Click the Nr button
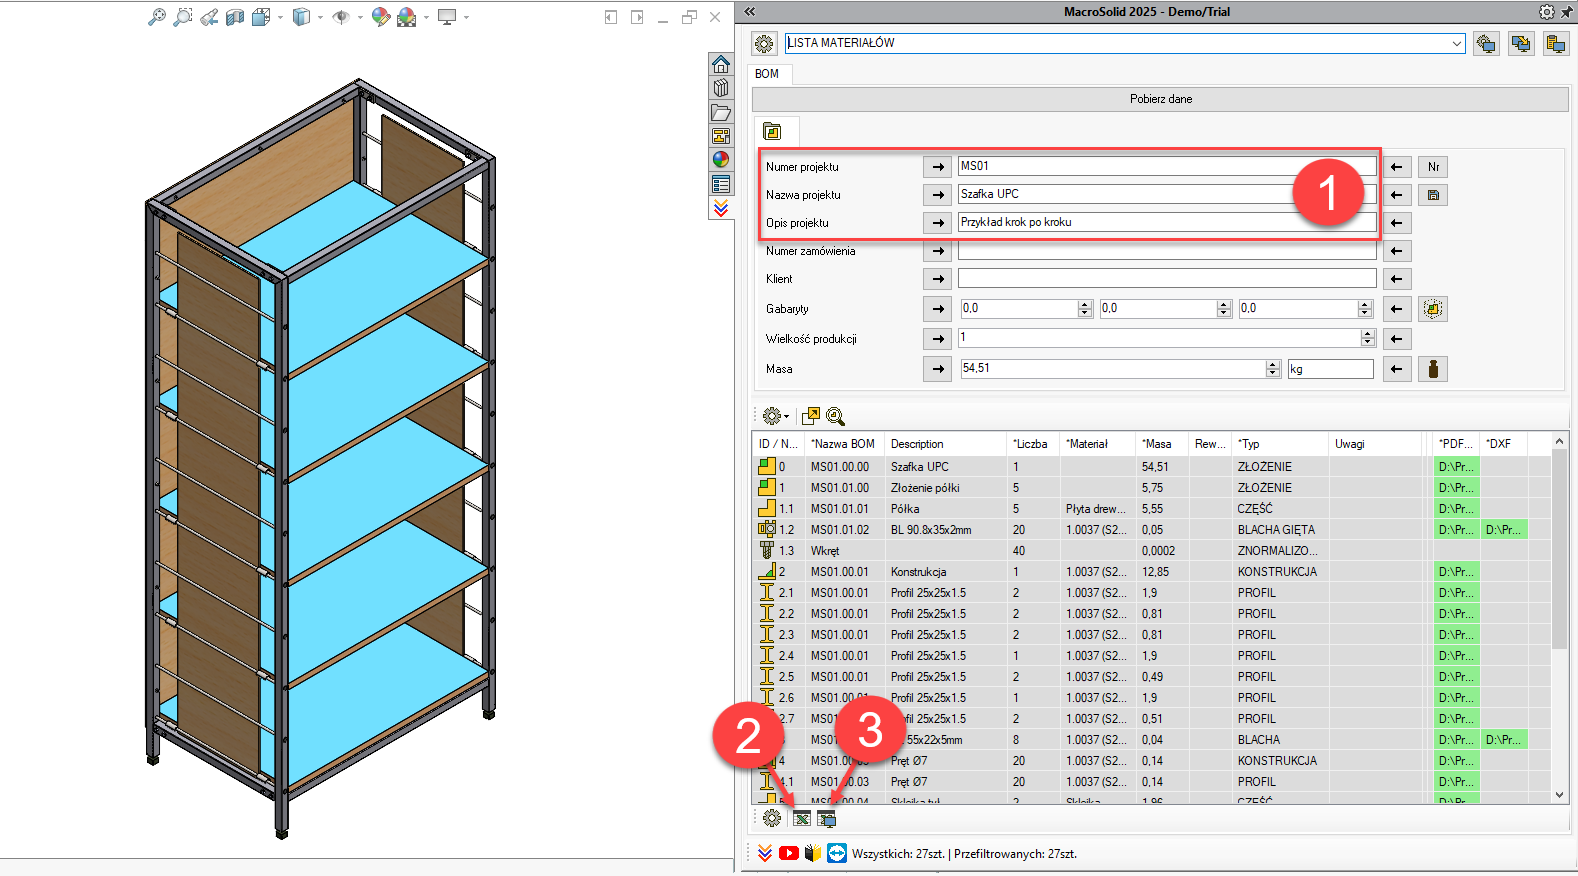The height and width of the screenshot is (876, 1578). pos(1433,167)
